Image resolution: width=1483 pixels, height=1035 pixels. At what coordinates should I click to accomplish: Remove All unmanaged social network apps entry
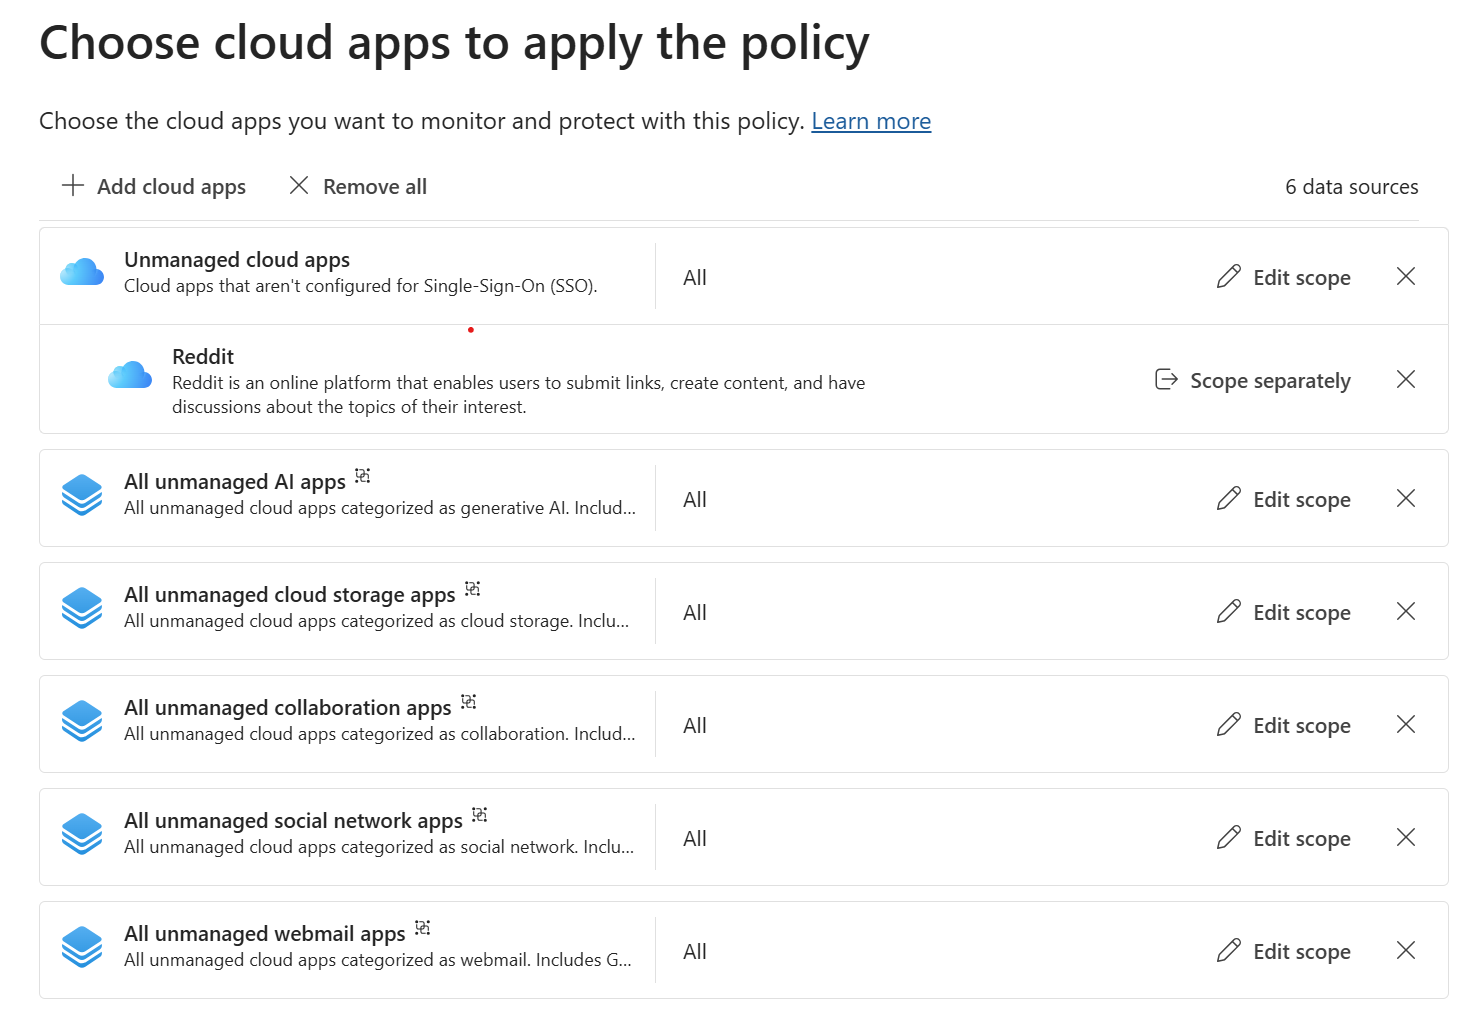[1406, 837]
